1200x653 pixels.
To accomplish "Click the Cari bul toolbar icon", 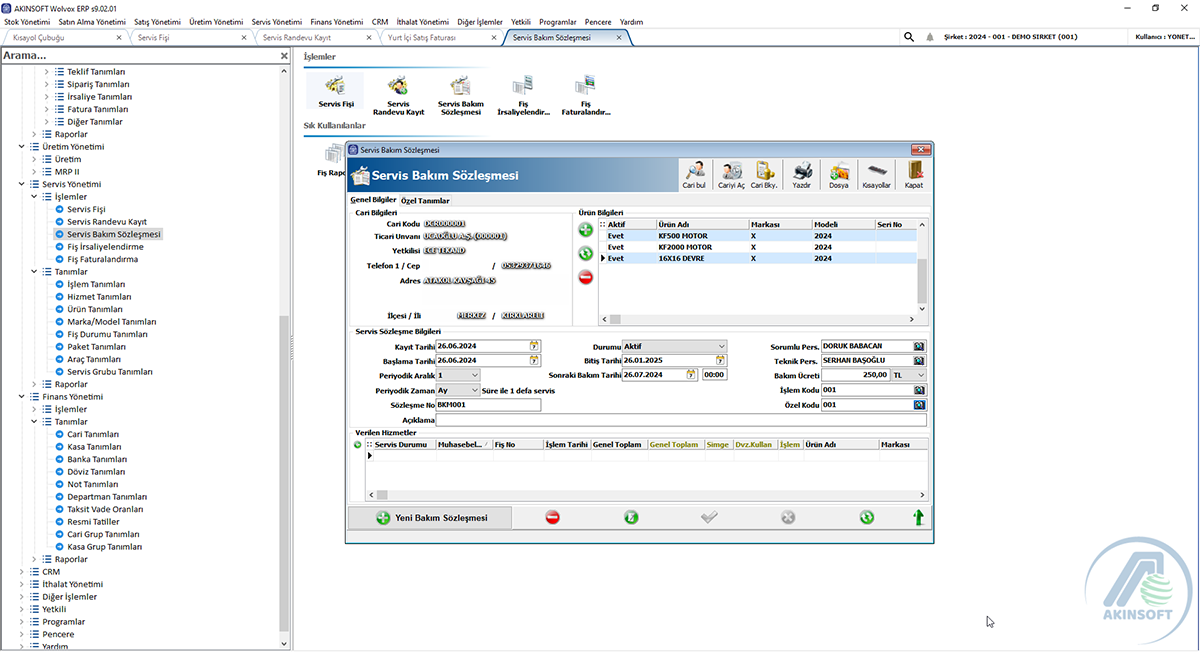I will pyautogui.click(x=694, y=174).
